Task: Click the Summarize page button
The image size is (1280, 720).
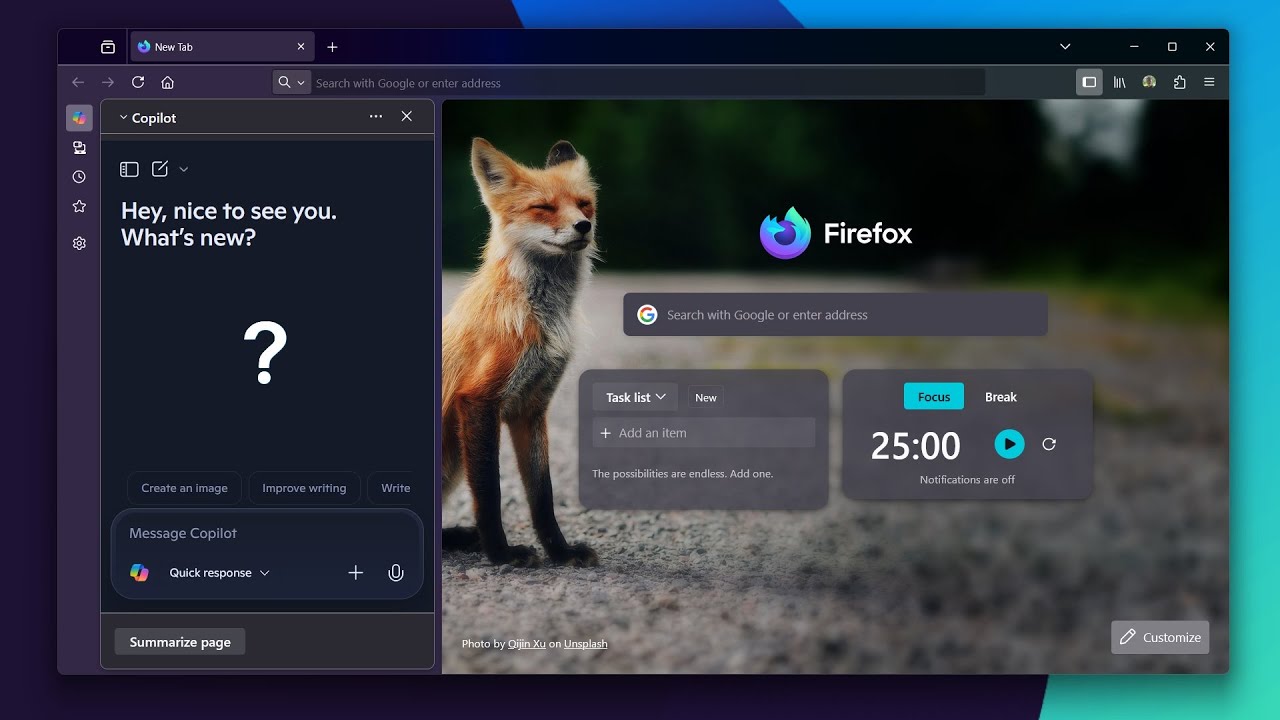Action: (x=180, y=642)
